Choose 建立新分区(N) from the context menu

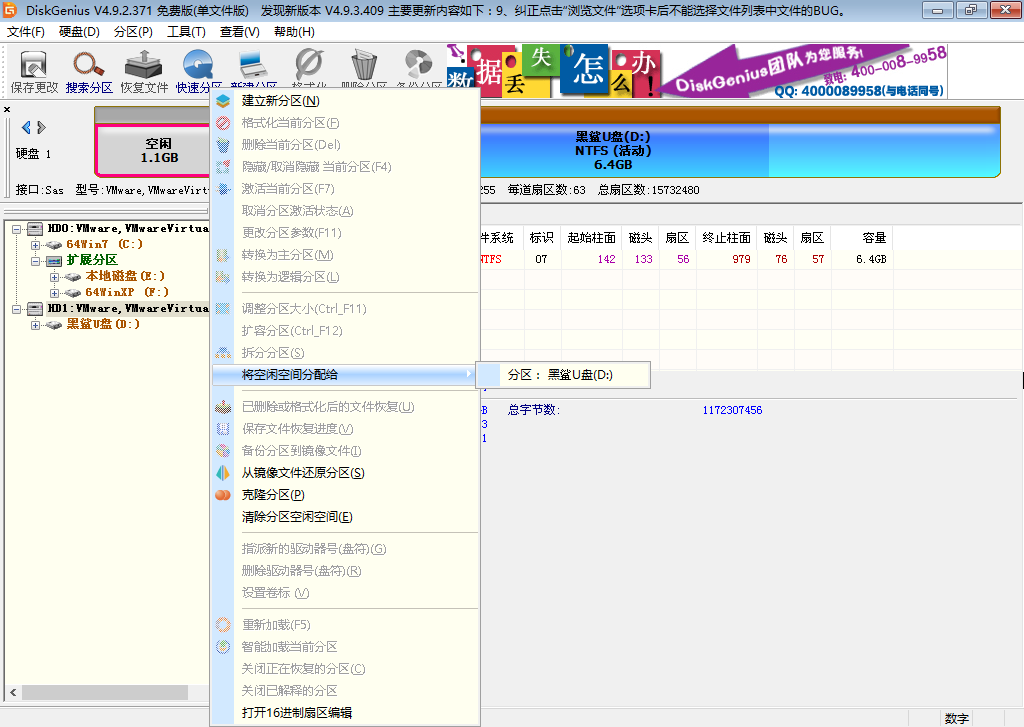280,101
